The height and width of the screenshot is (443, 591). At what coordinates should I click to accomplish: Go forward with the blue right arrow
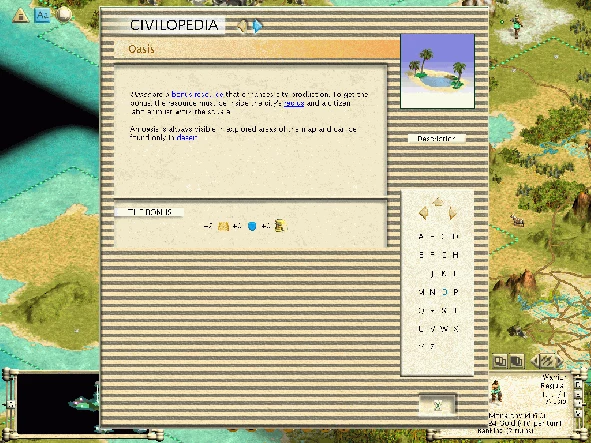pos(257,26)
